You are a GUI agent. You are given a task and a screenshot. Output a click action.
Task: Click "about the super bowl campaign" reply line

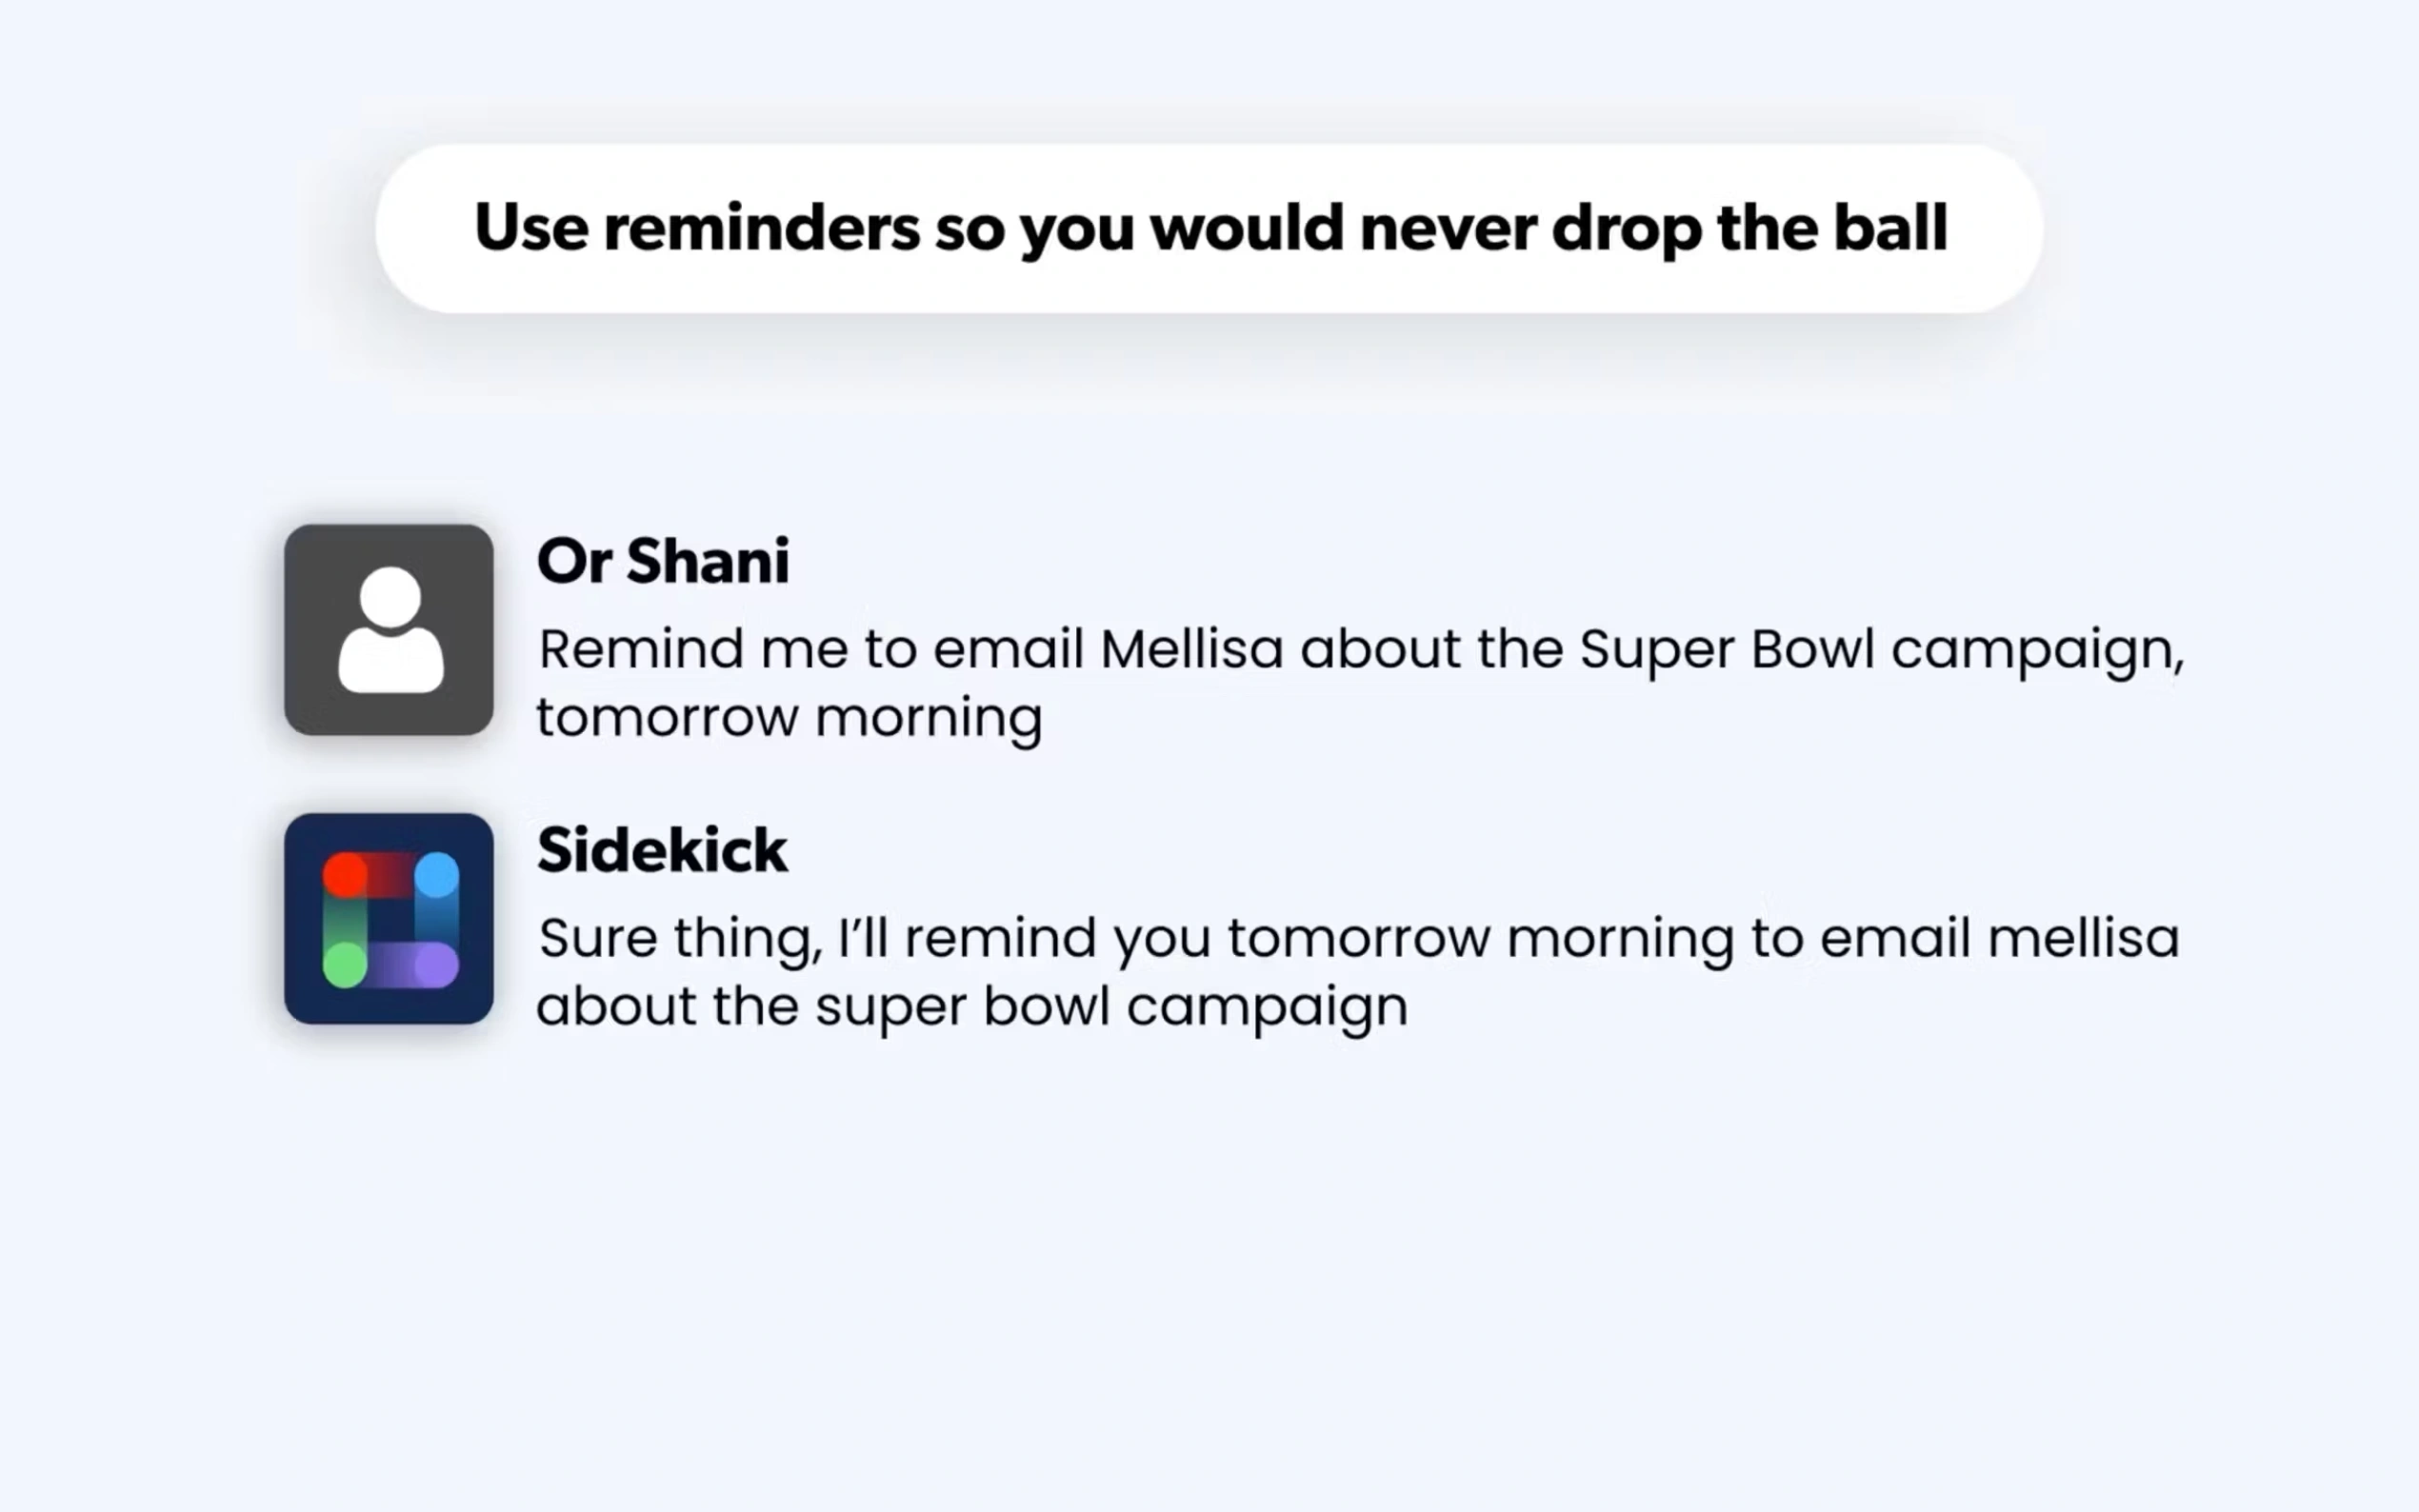click(972, 1006)
